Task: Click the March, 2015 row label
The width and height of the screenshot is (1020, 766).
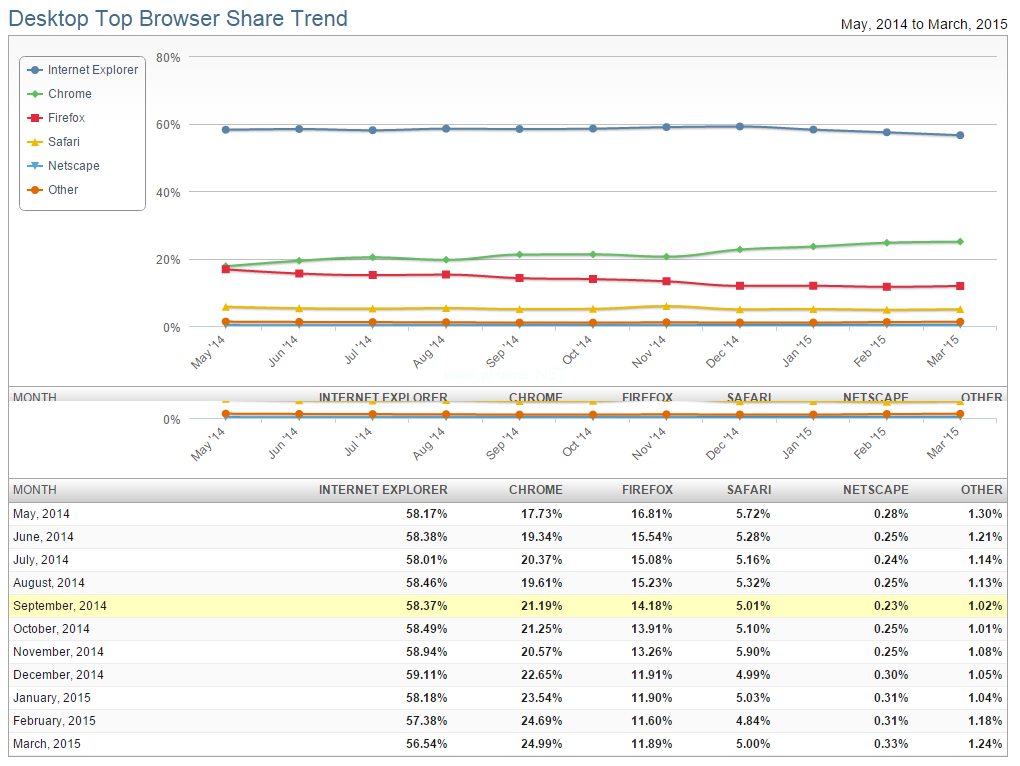Action: (x=47, y=744)
